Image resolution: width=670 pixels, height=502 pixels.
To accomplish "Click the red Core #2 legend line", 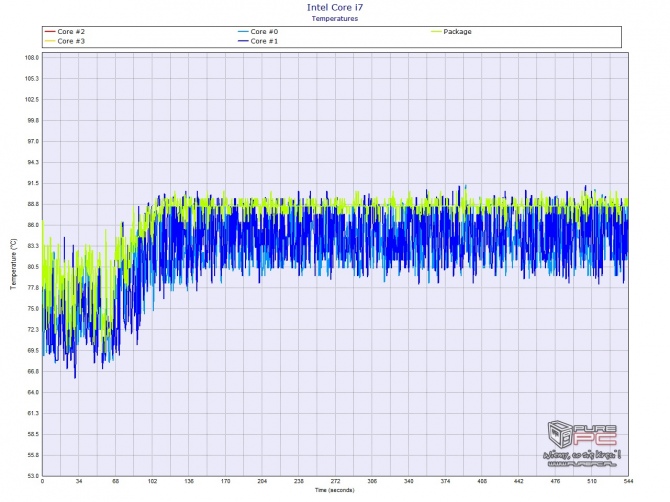I will [50, 32].
